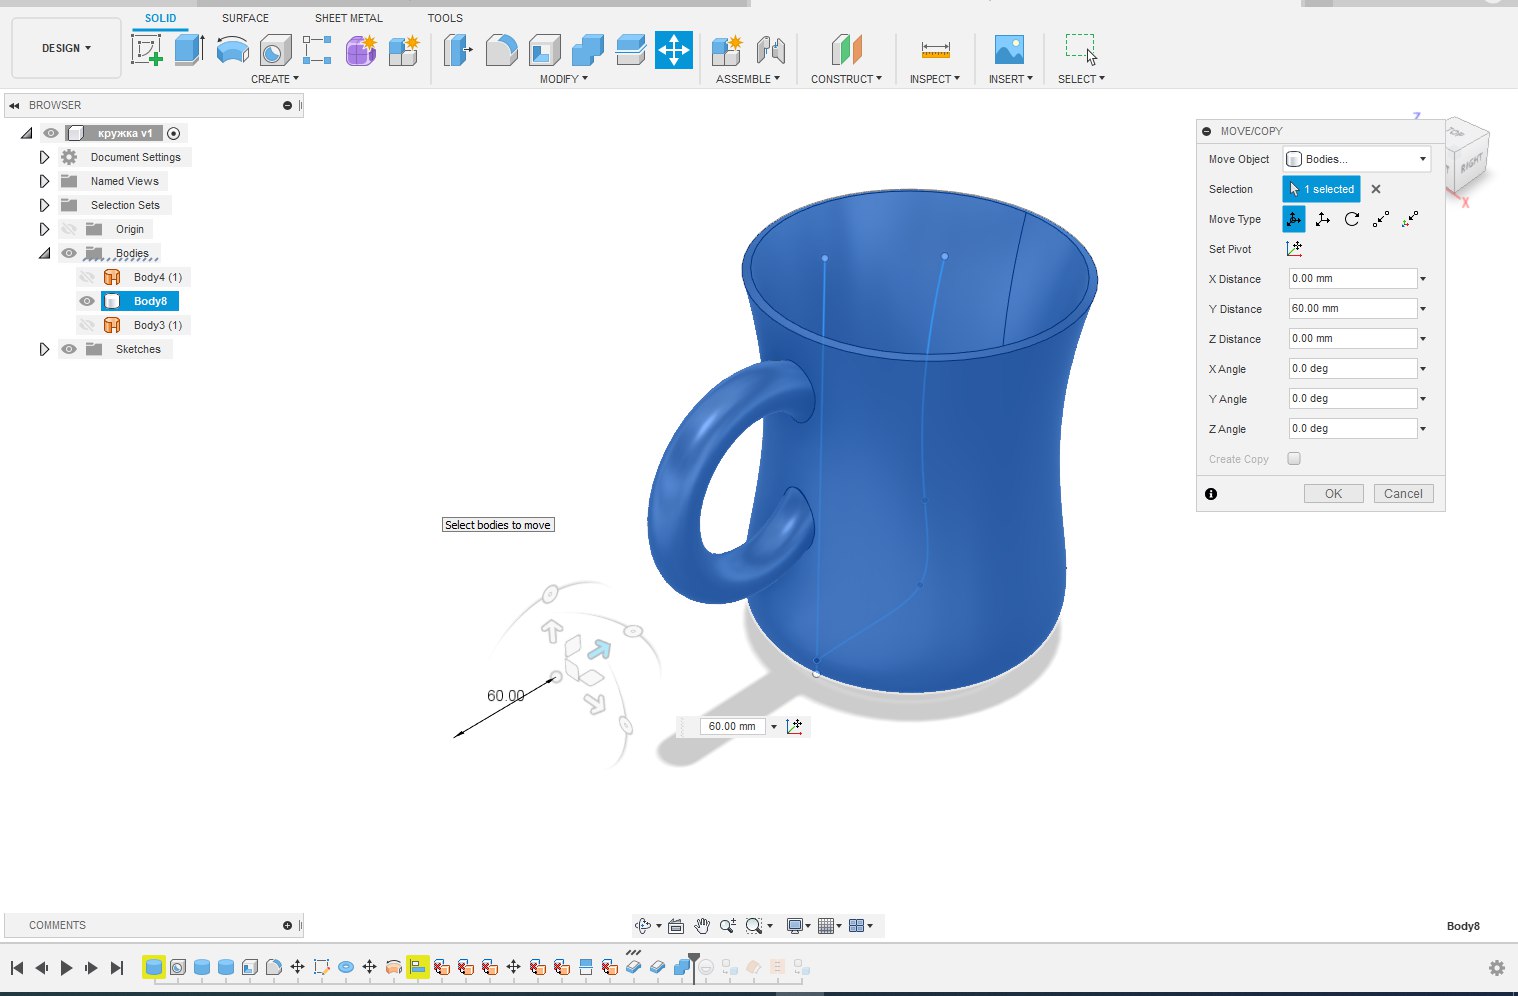This screenshot has width=1518, height=996.
Task: Enable the Create Copy checkbox
Action: (1294, 459)
